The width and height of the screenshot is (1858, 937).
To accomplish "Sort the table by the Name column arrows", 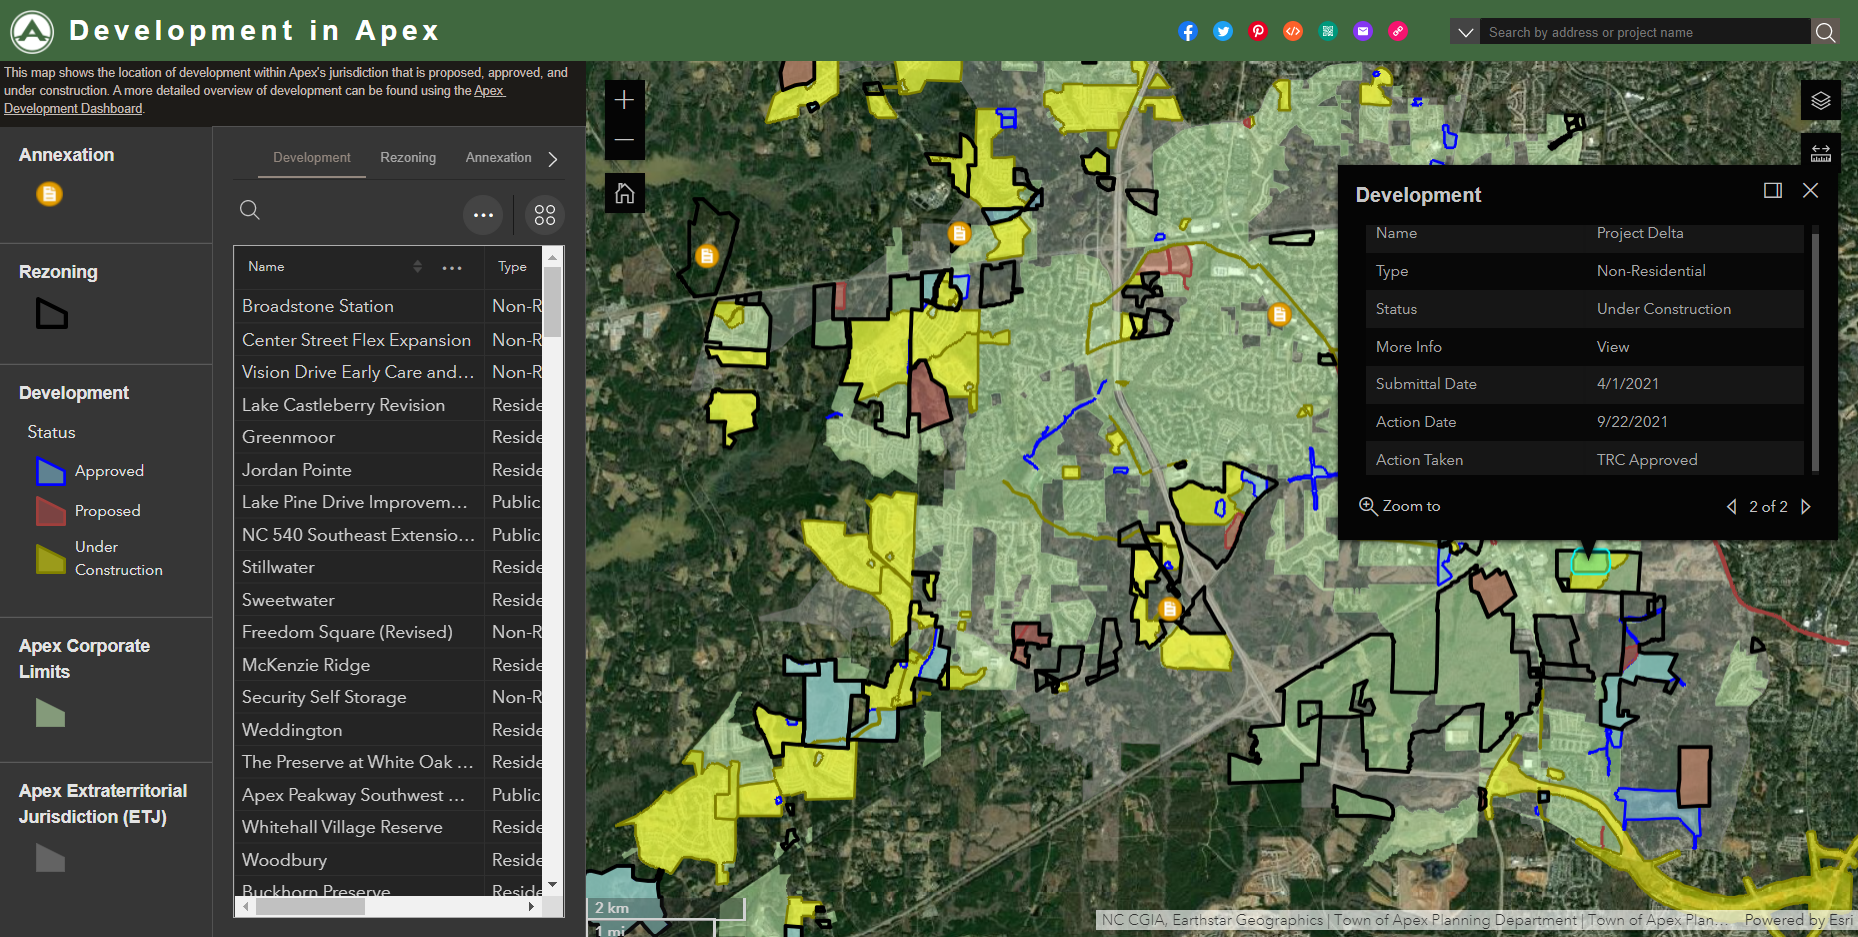I will (x=418, y=266).
